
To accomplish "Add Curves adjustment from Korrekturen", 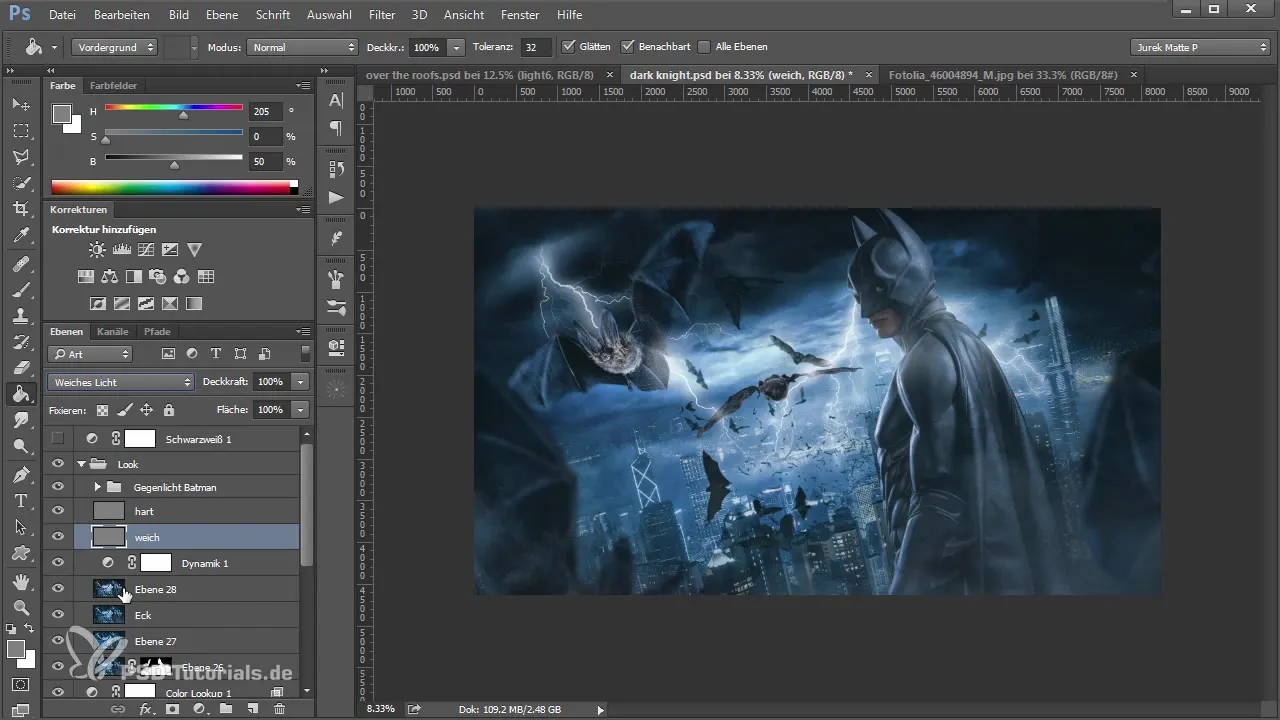I will click(x=146, y=250).
